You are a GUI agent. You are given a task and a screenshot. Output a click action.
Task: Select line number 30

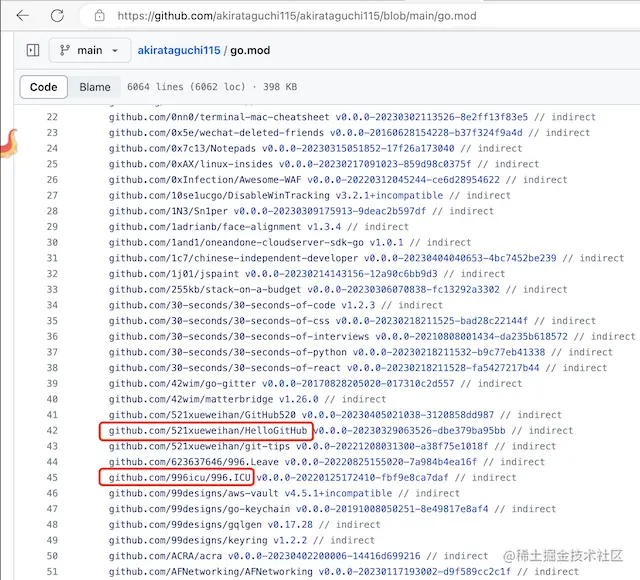pos(52,242)
